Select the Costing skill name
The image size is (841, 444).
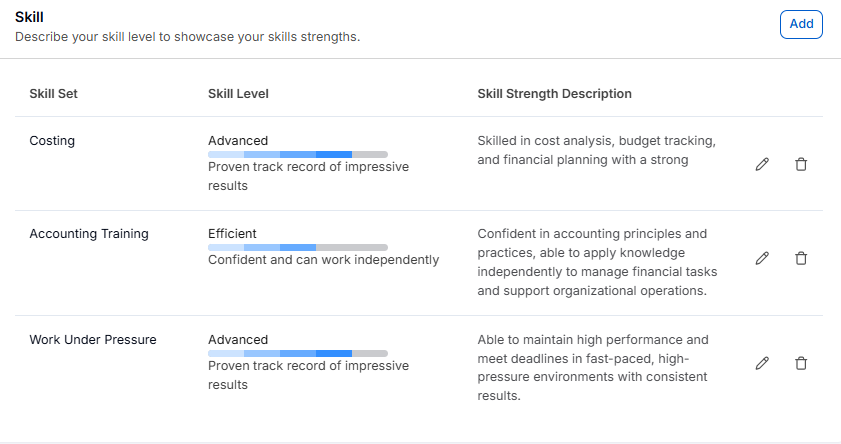point(52,141)
